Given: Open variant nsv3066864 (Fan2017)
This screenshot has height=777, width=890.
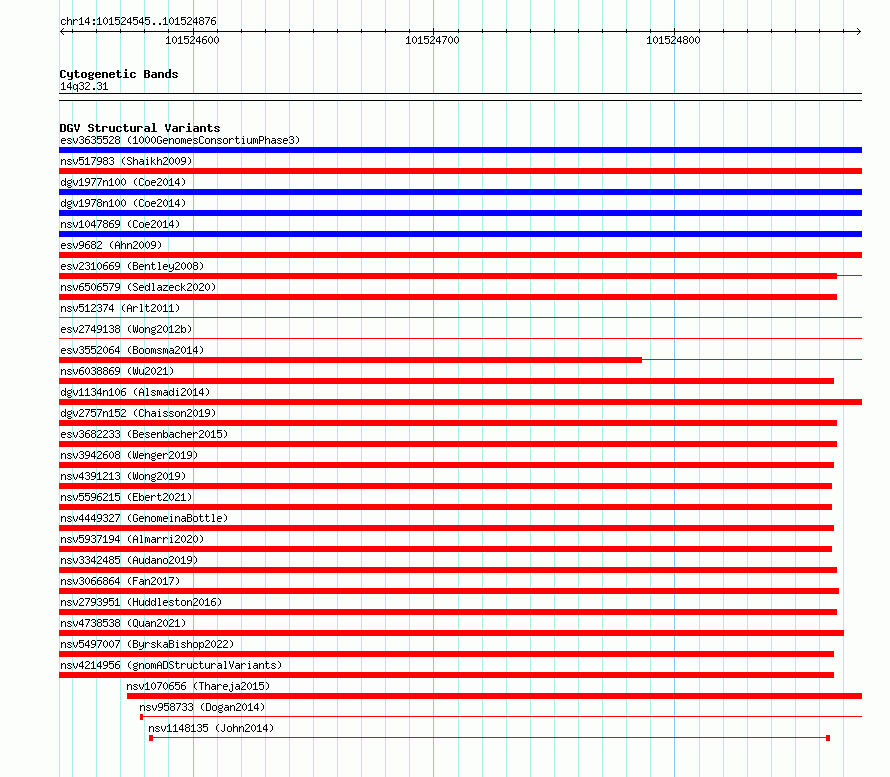Looking at the screenshot, I should tap(120, 581).
